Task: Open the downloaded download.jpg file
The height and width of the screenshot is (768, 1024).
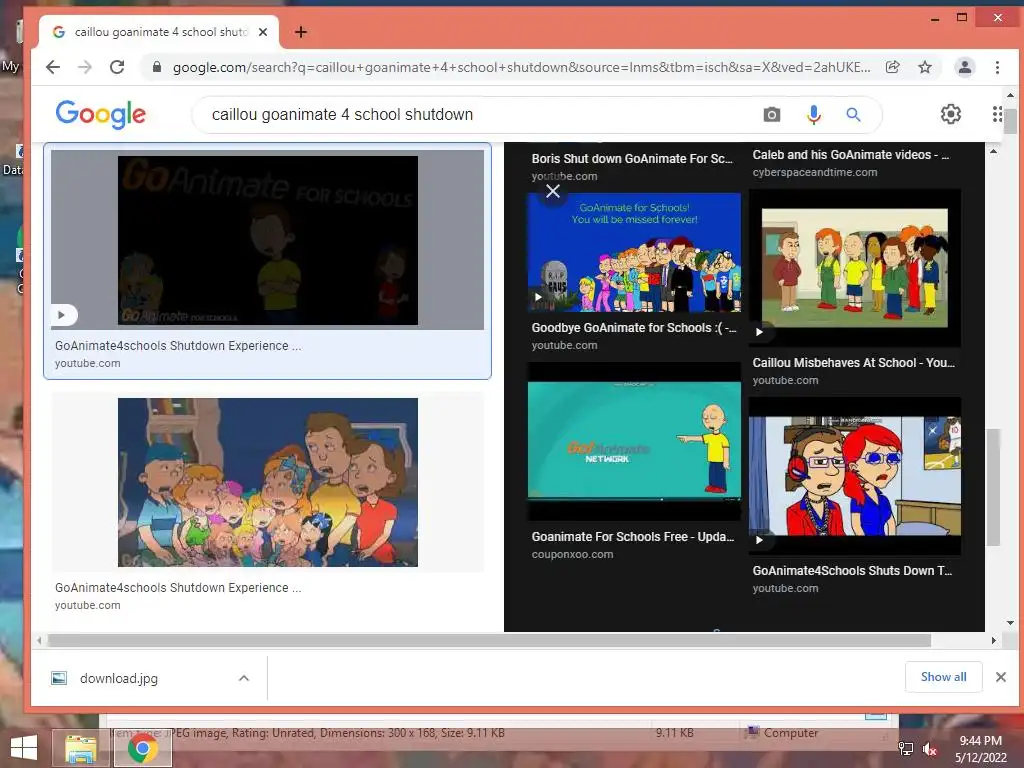Action: (118, 678)
